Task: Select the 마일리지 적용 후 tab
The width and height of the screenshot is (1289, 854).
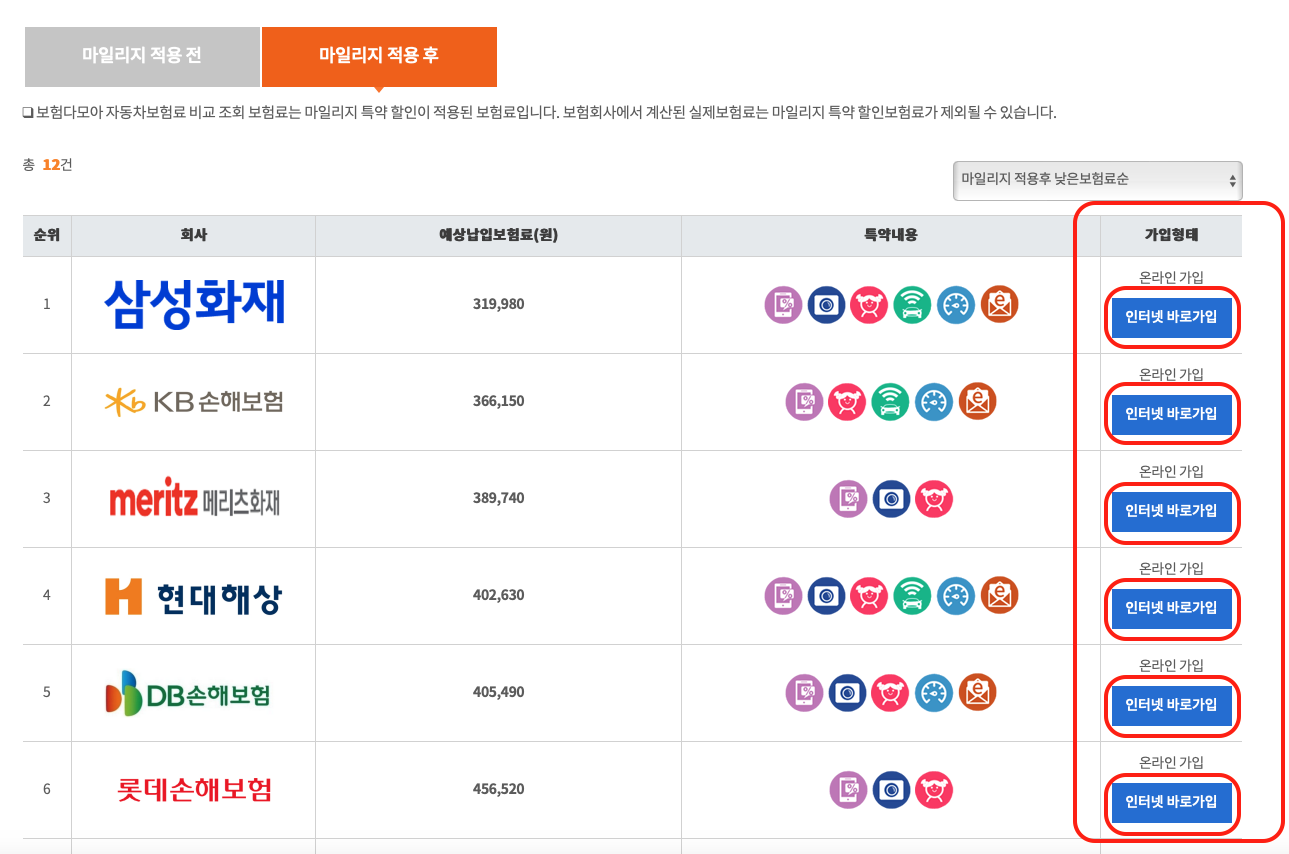Action: [x=379, y=56]
